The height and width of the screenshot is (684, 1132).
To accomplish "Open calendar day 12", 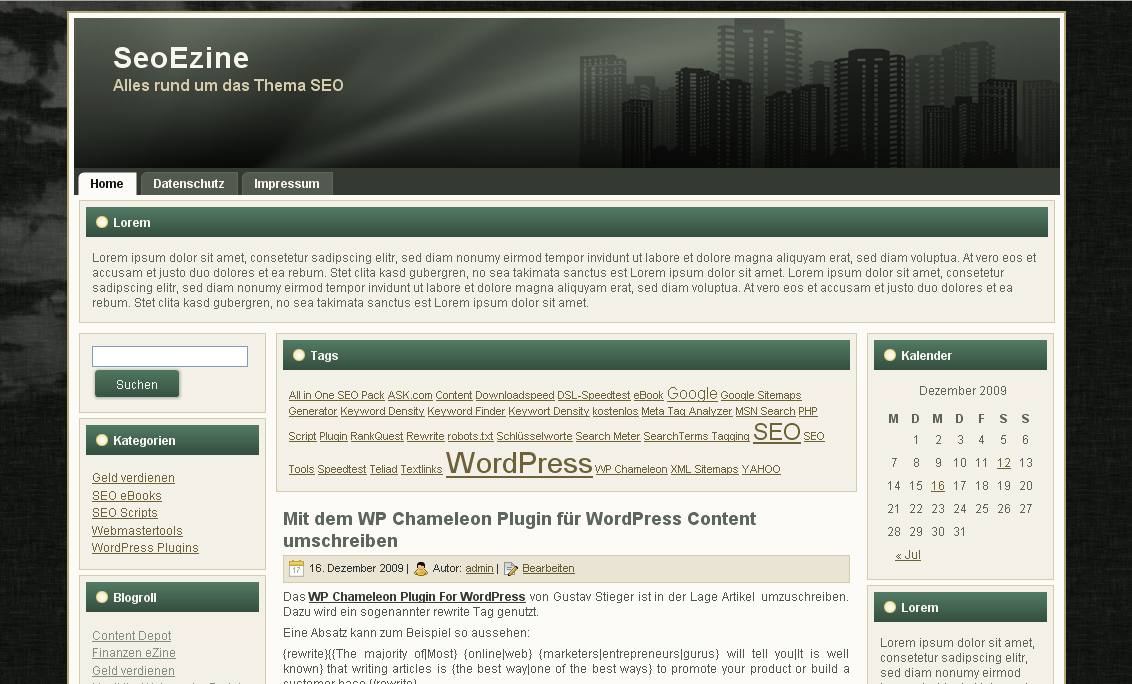I will point(1003,463).
